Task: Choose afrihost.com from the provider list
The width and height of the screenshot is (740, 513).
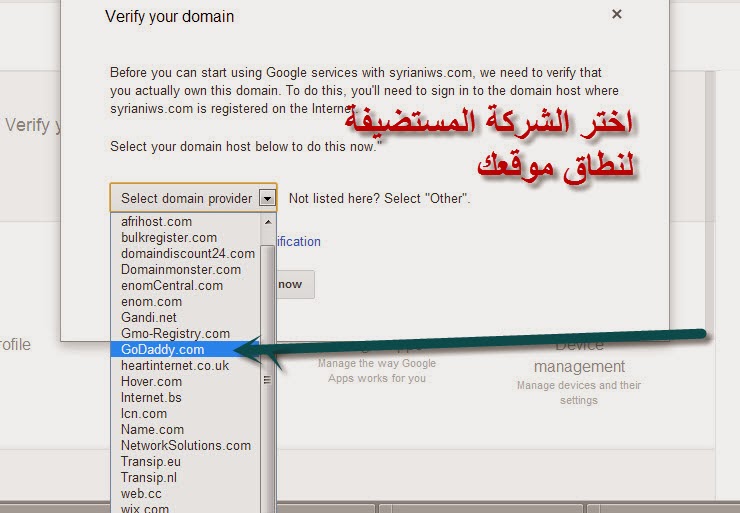Action: (185, 221)
